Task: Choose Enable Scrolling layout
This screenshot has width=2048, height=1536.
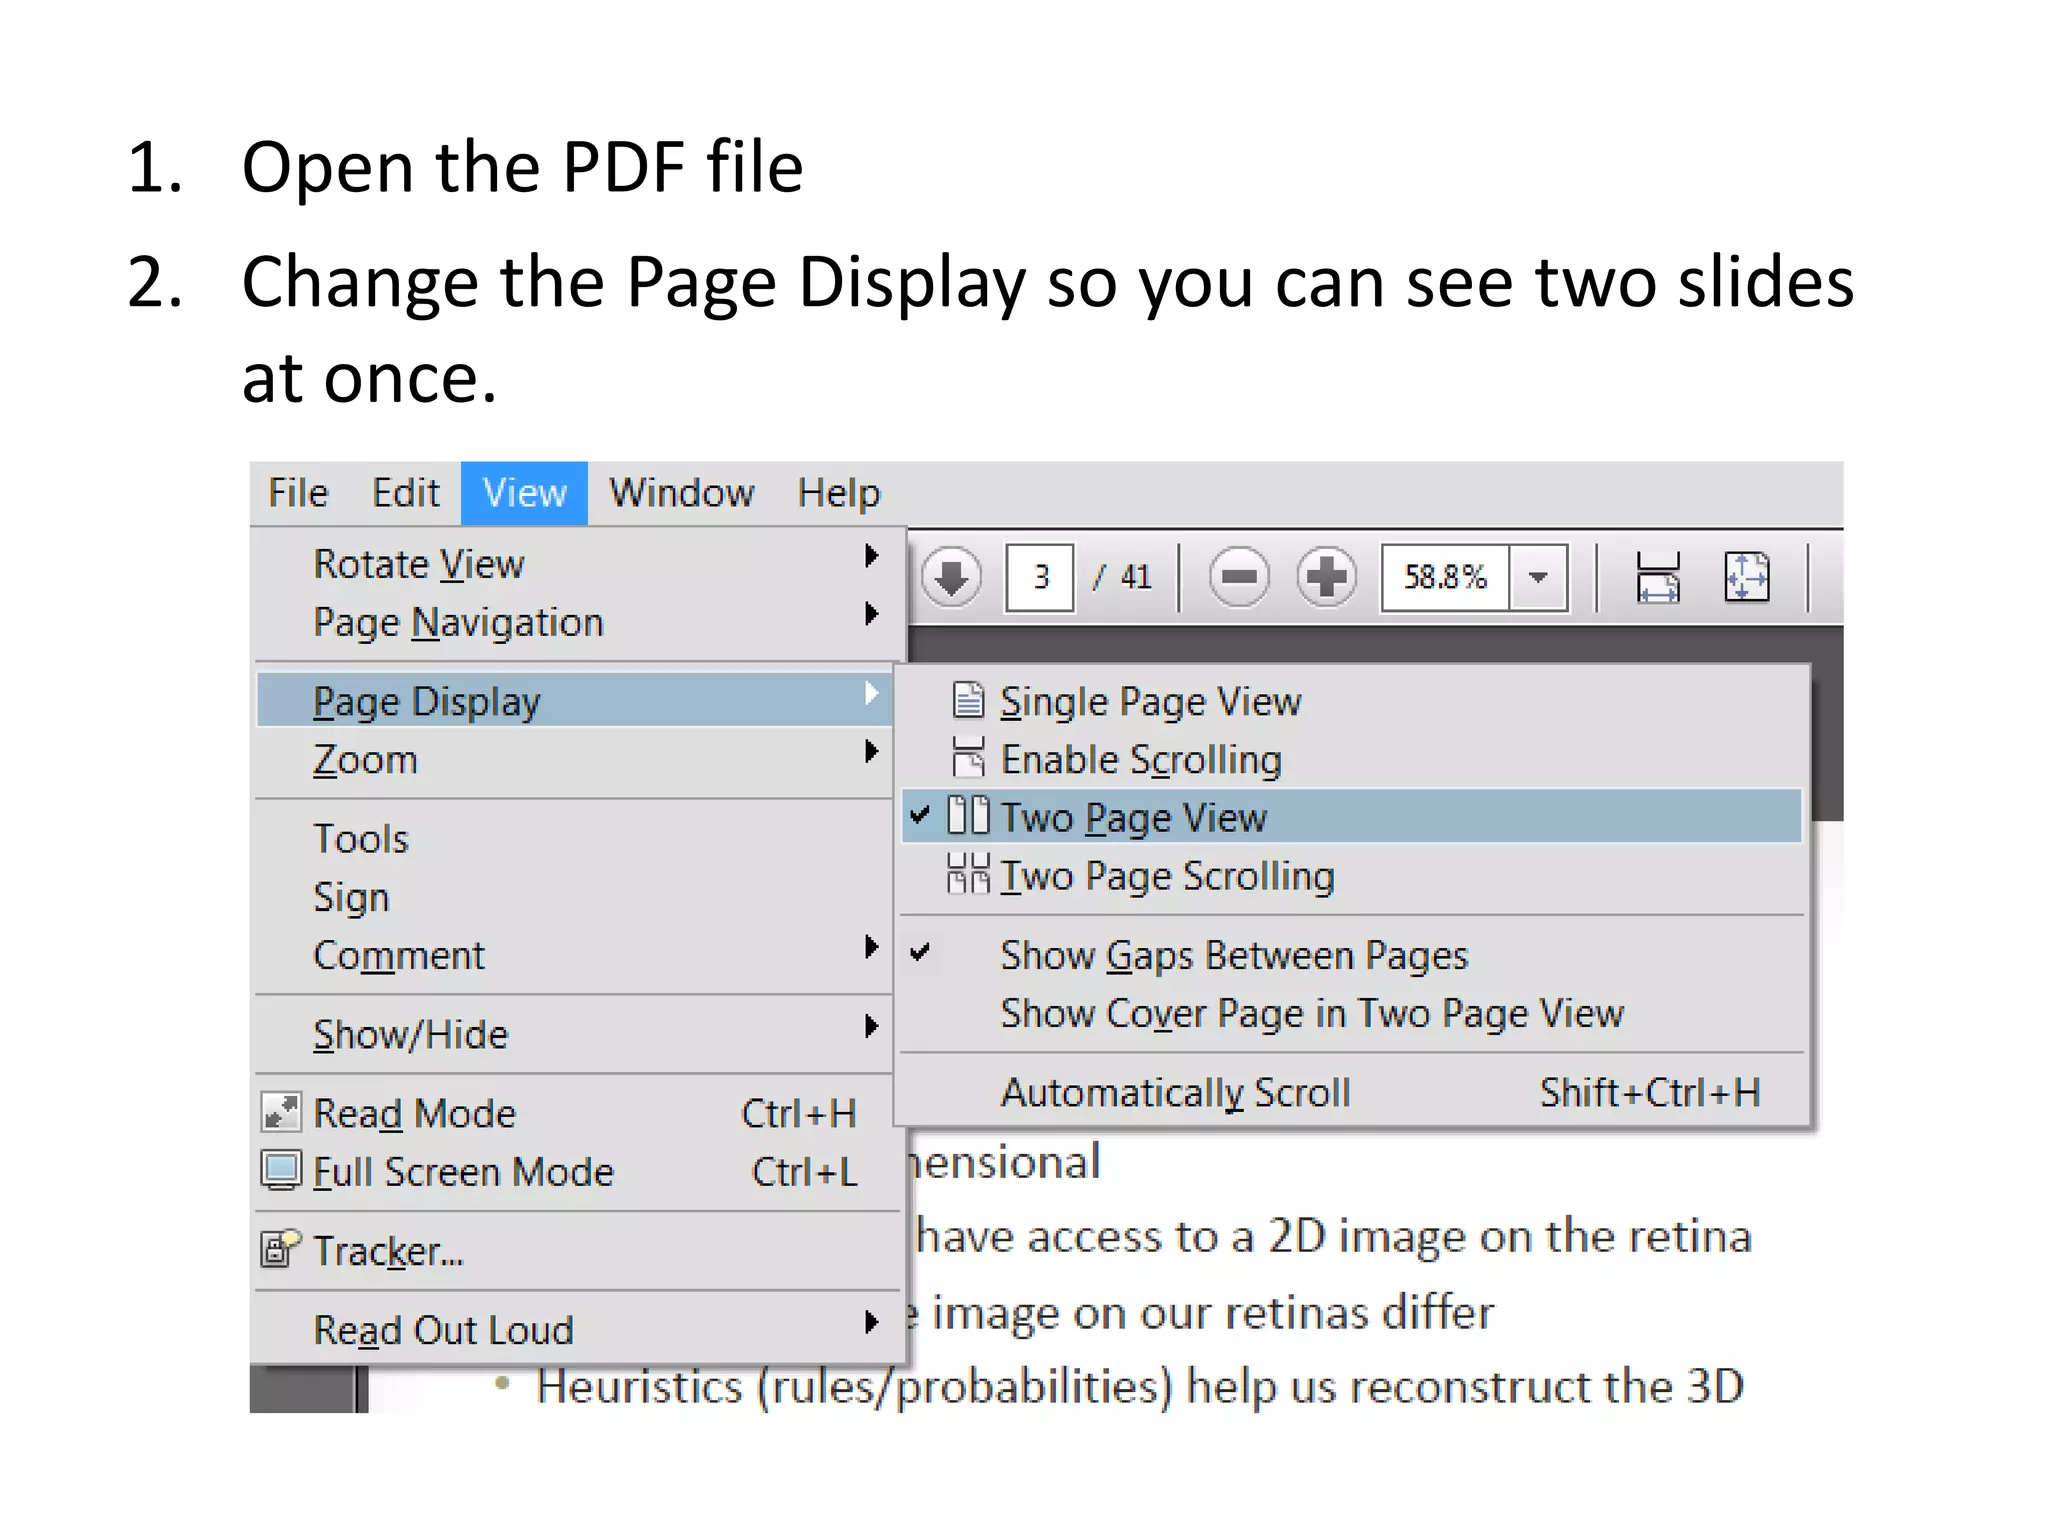Action: click(x=1140, y=759)
